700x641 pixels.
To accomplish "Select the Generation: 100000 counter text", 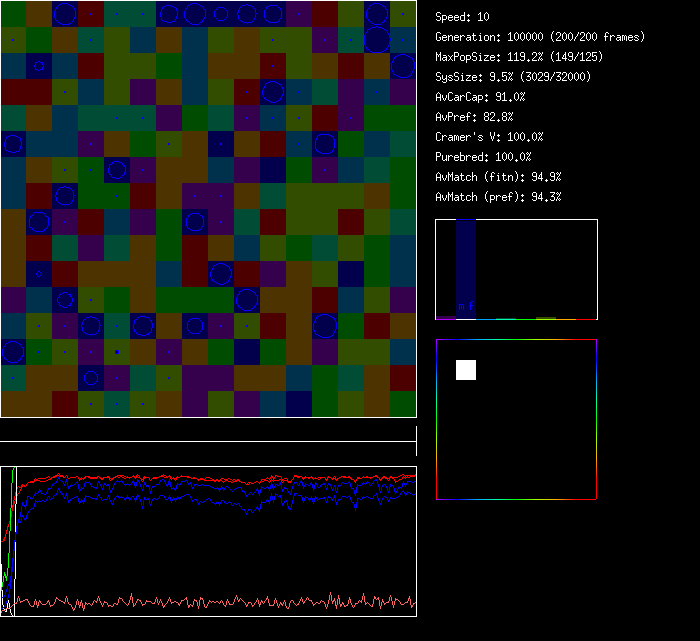I will (x=540, y=37).
